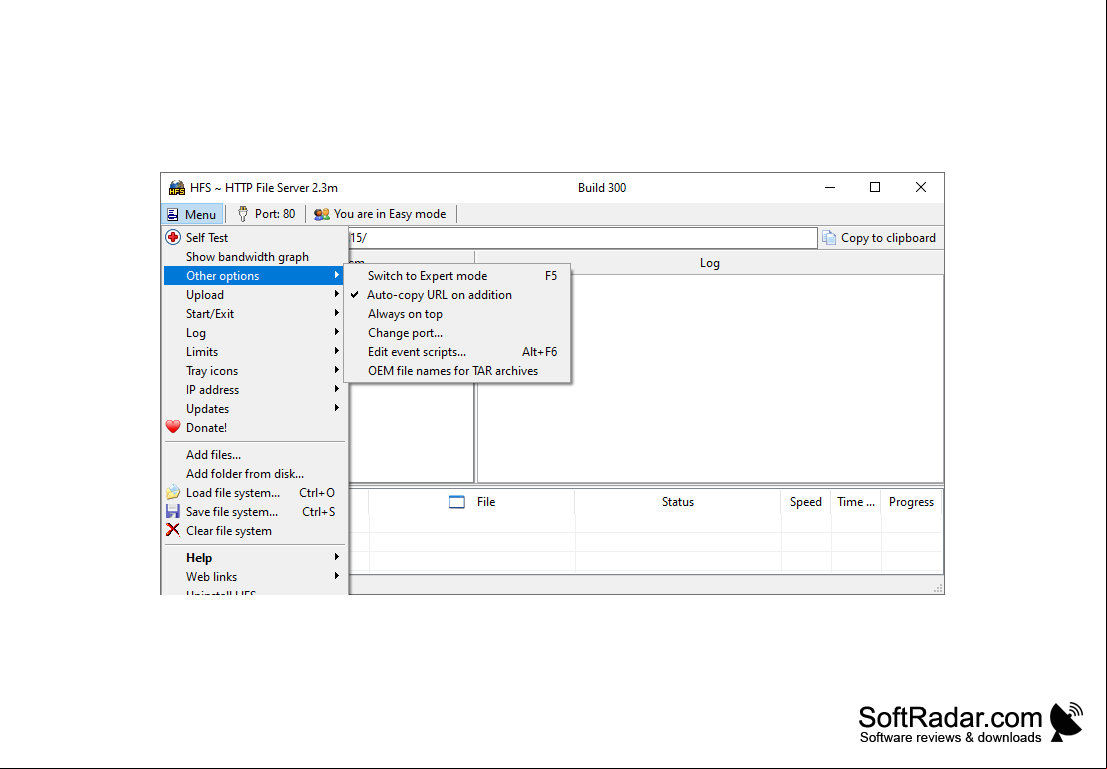Maximize the HFS window
This screenshot has width=1107, height=769.
[x=875, y=187]
